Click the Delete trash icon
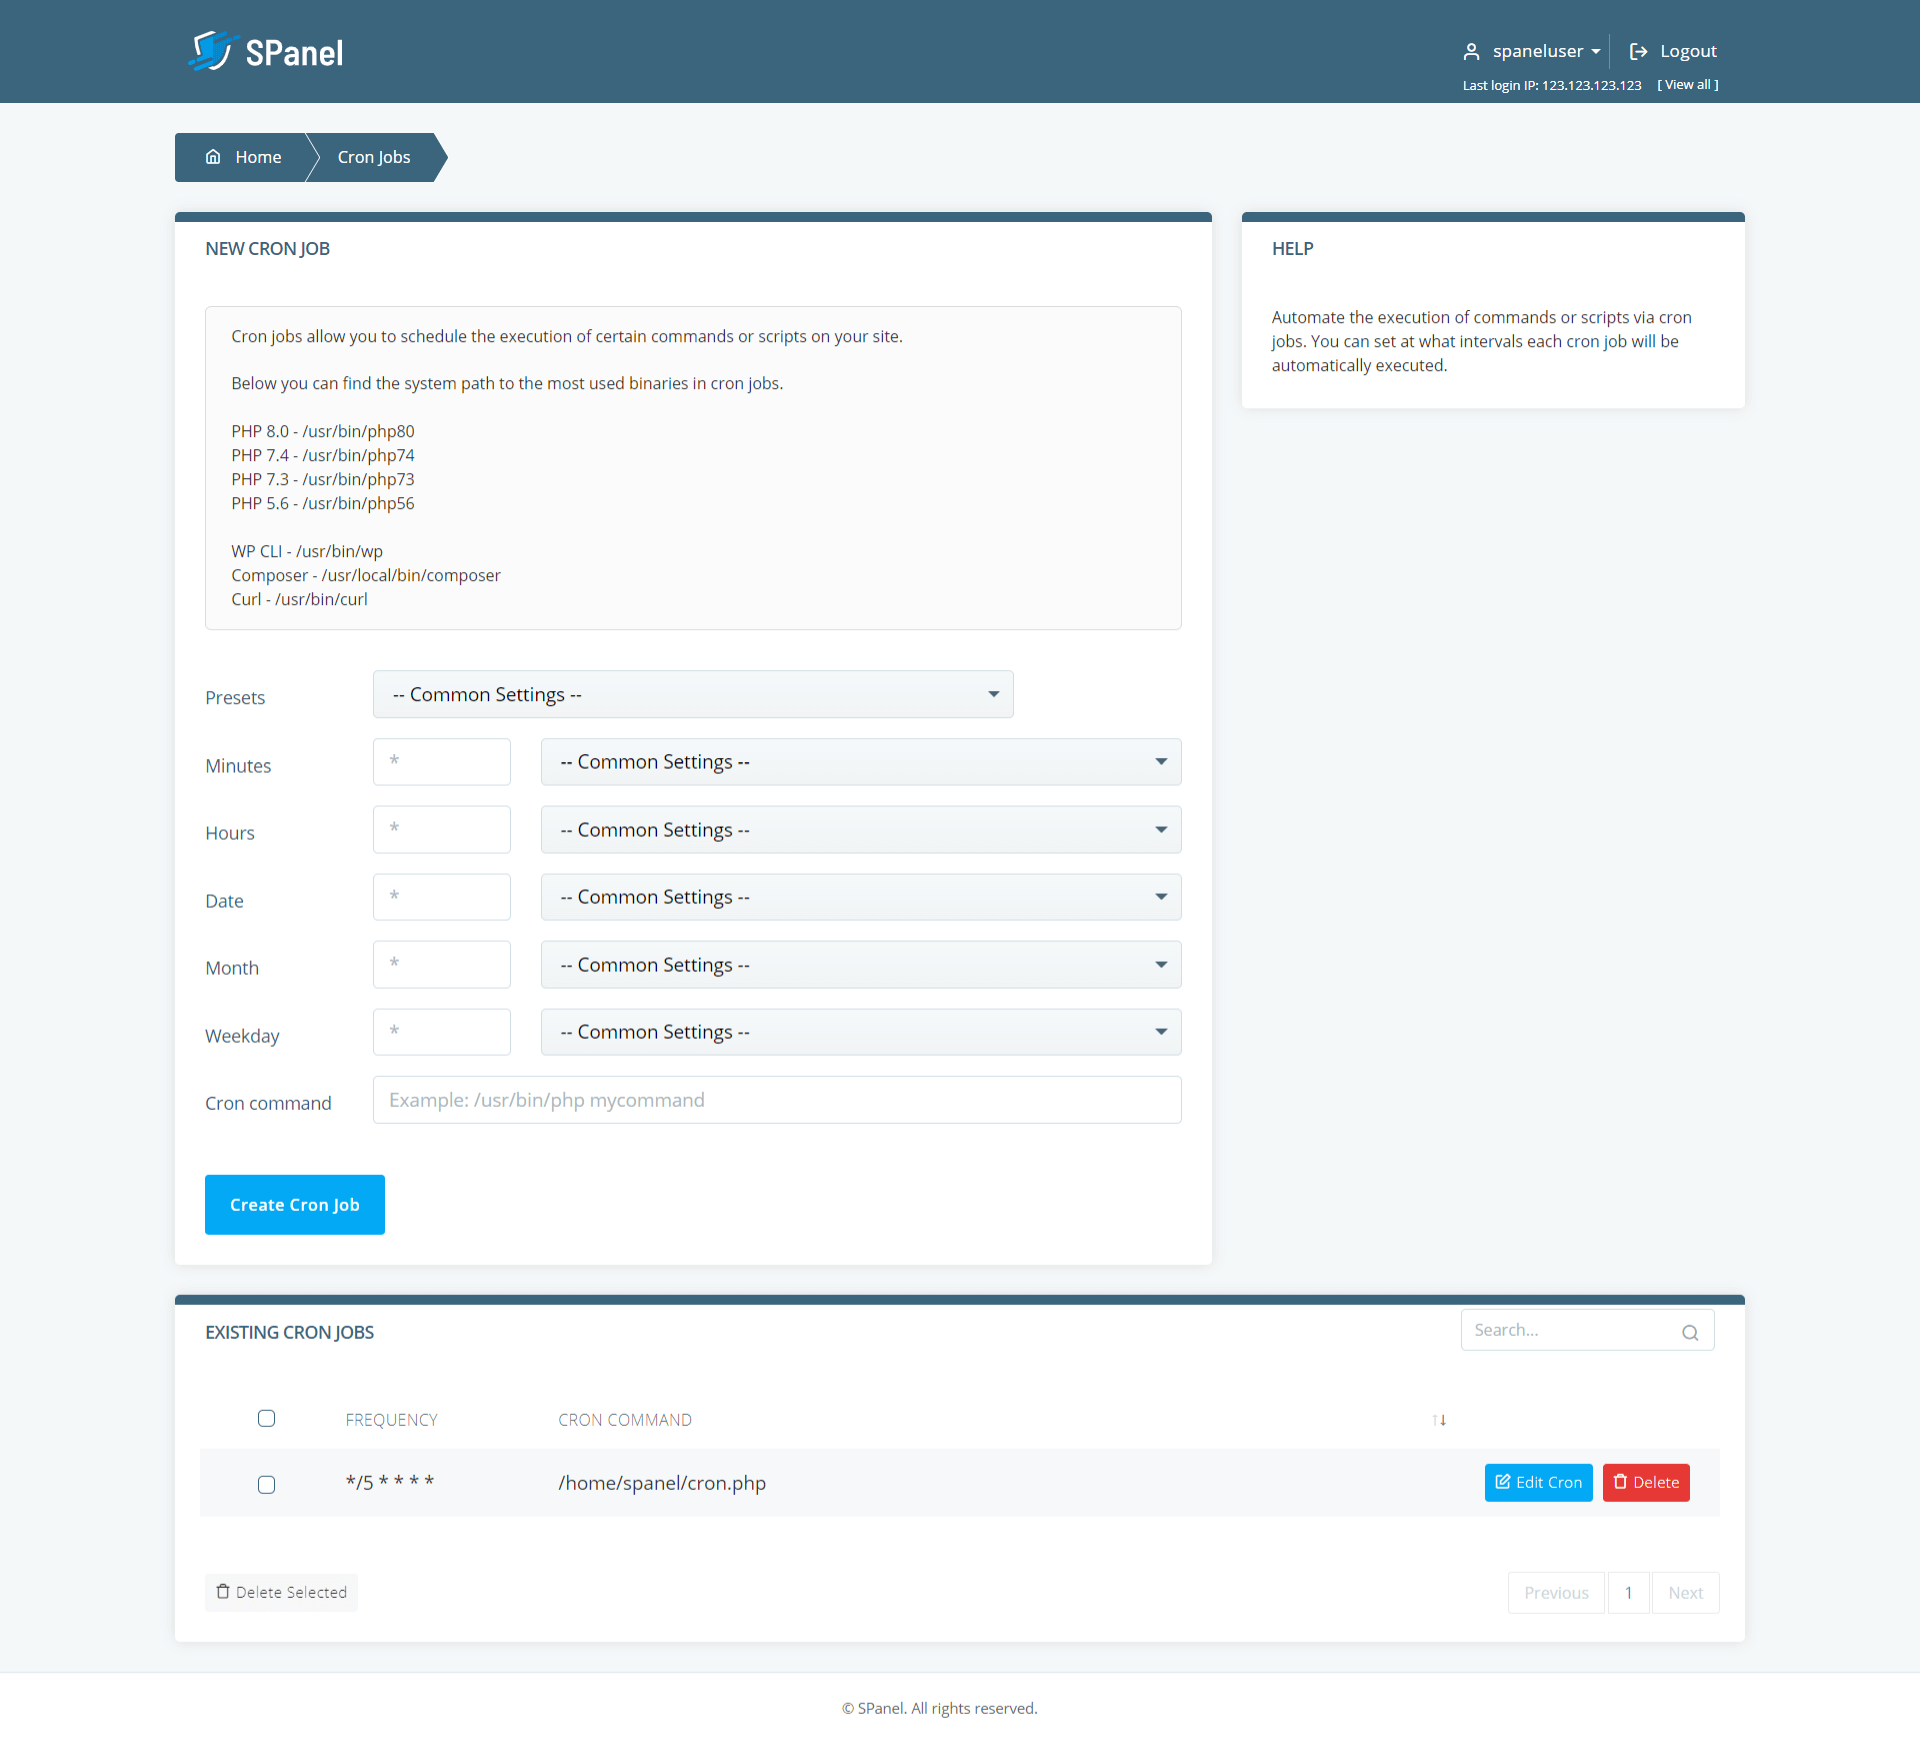 click(1619, 1481)
